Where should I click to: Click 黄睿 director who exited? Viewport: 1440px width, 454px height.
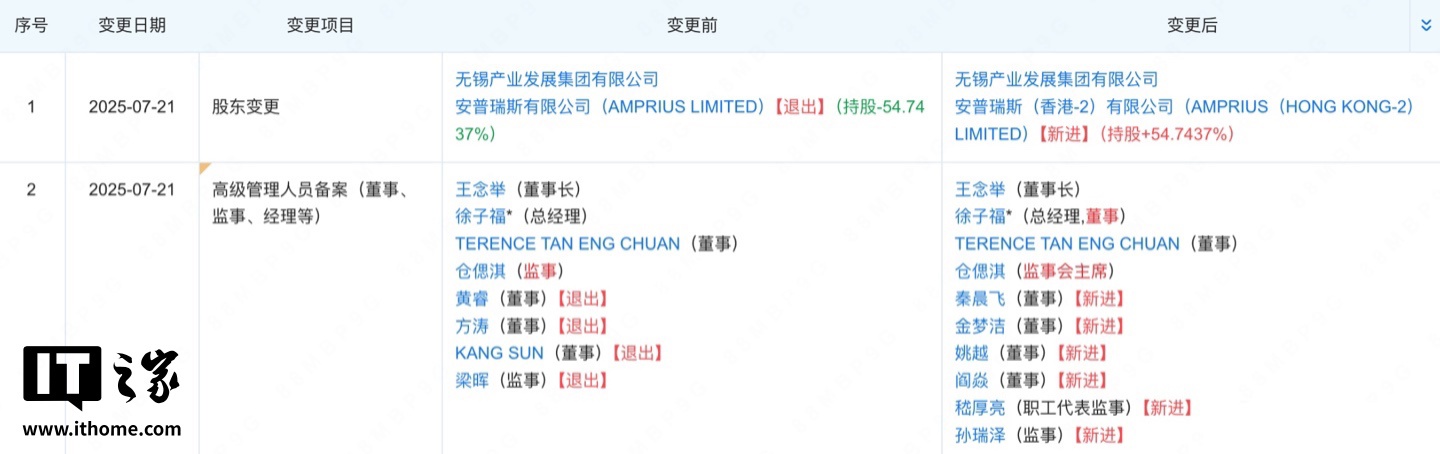coord(473,298)
